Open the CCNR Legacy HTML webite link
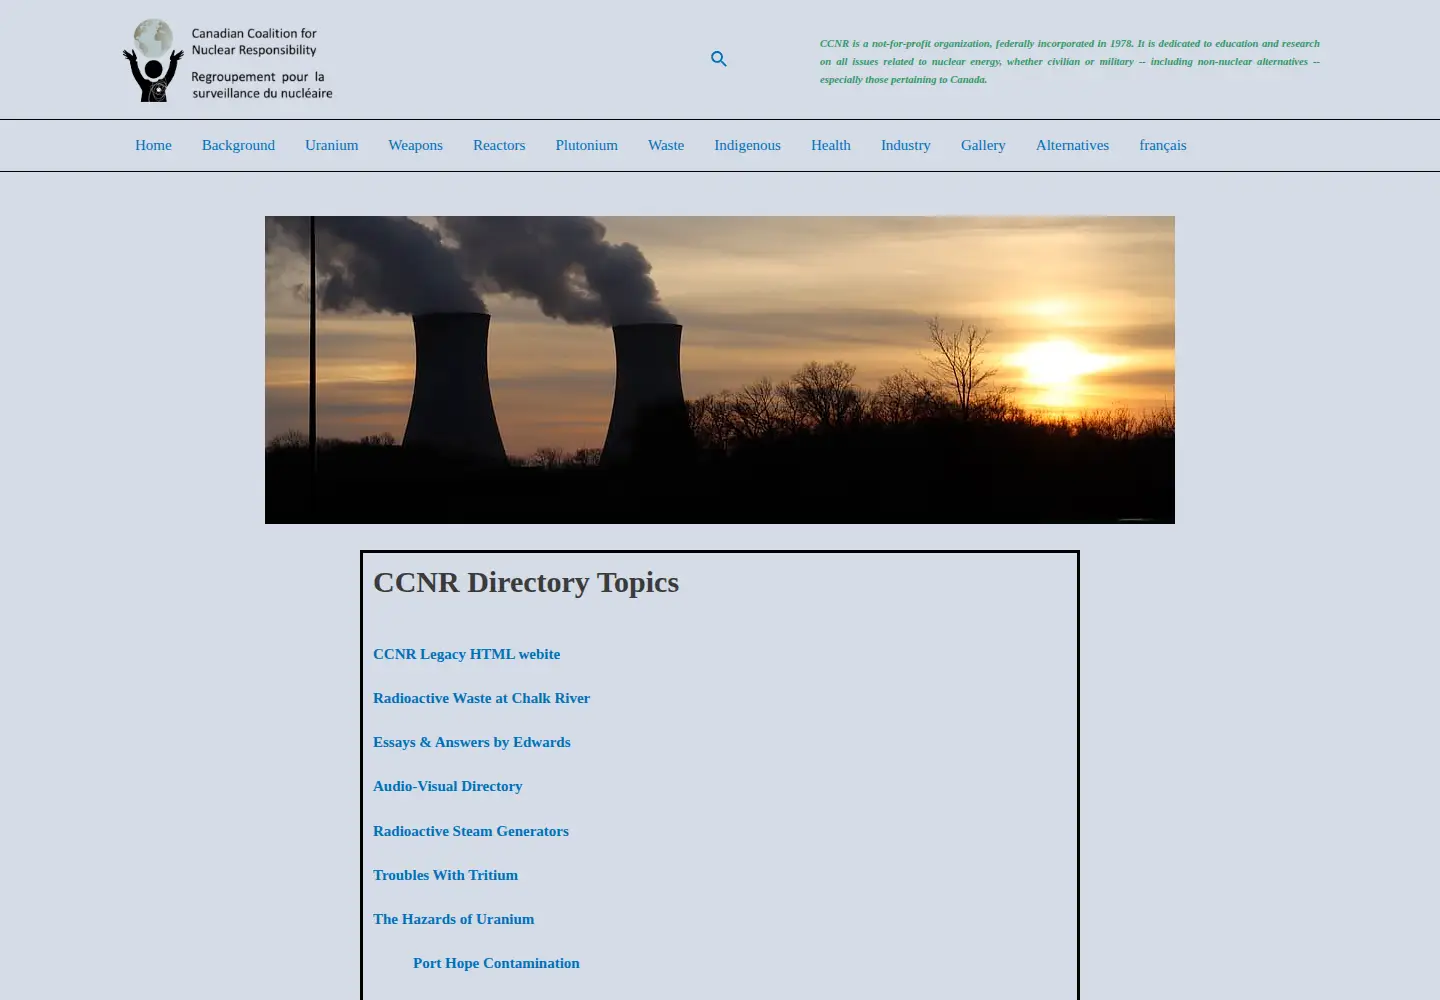 466,654
